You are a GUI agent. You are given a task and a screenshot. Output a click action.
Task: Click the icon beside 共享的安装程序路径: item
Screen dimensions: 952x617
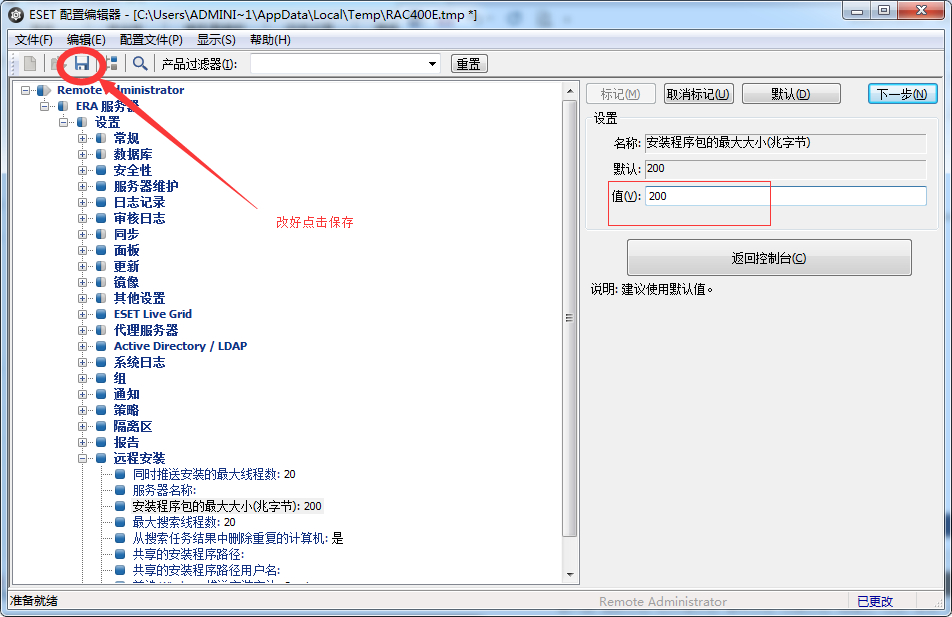[120, 554]
